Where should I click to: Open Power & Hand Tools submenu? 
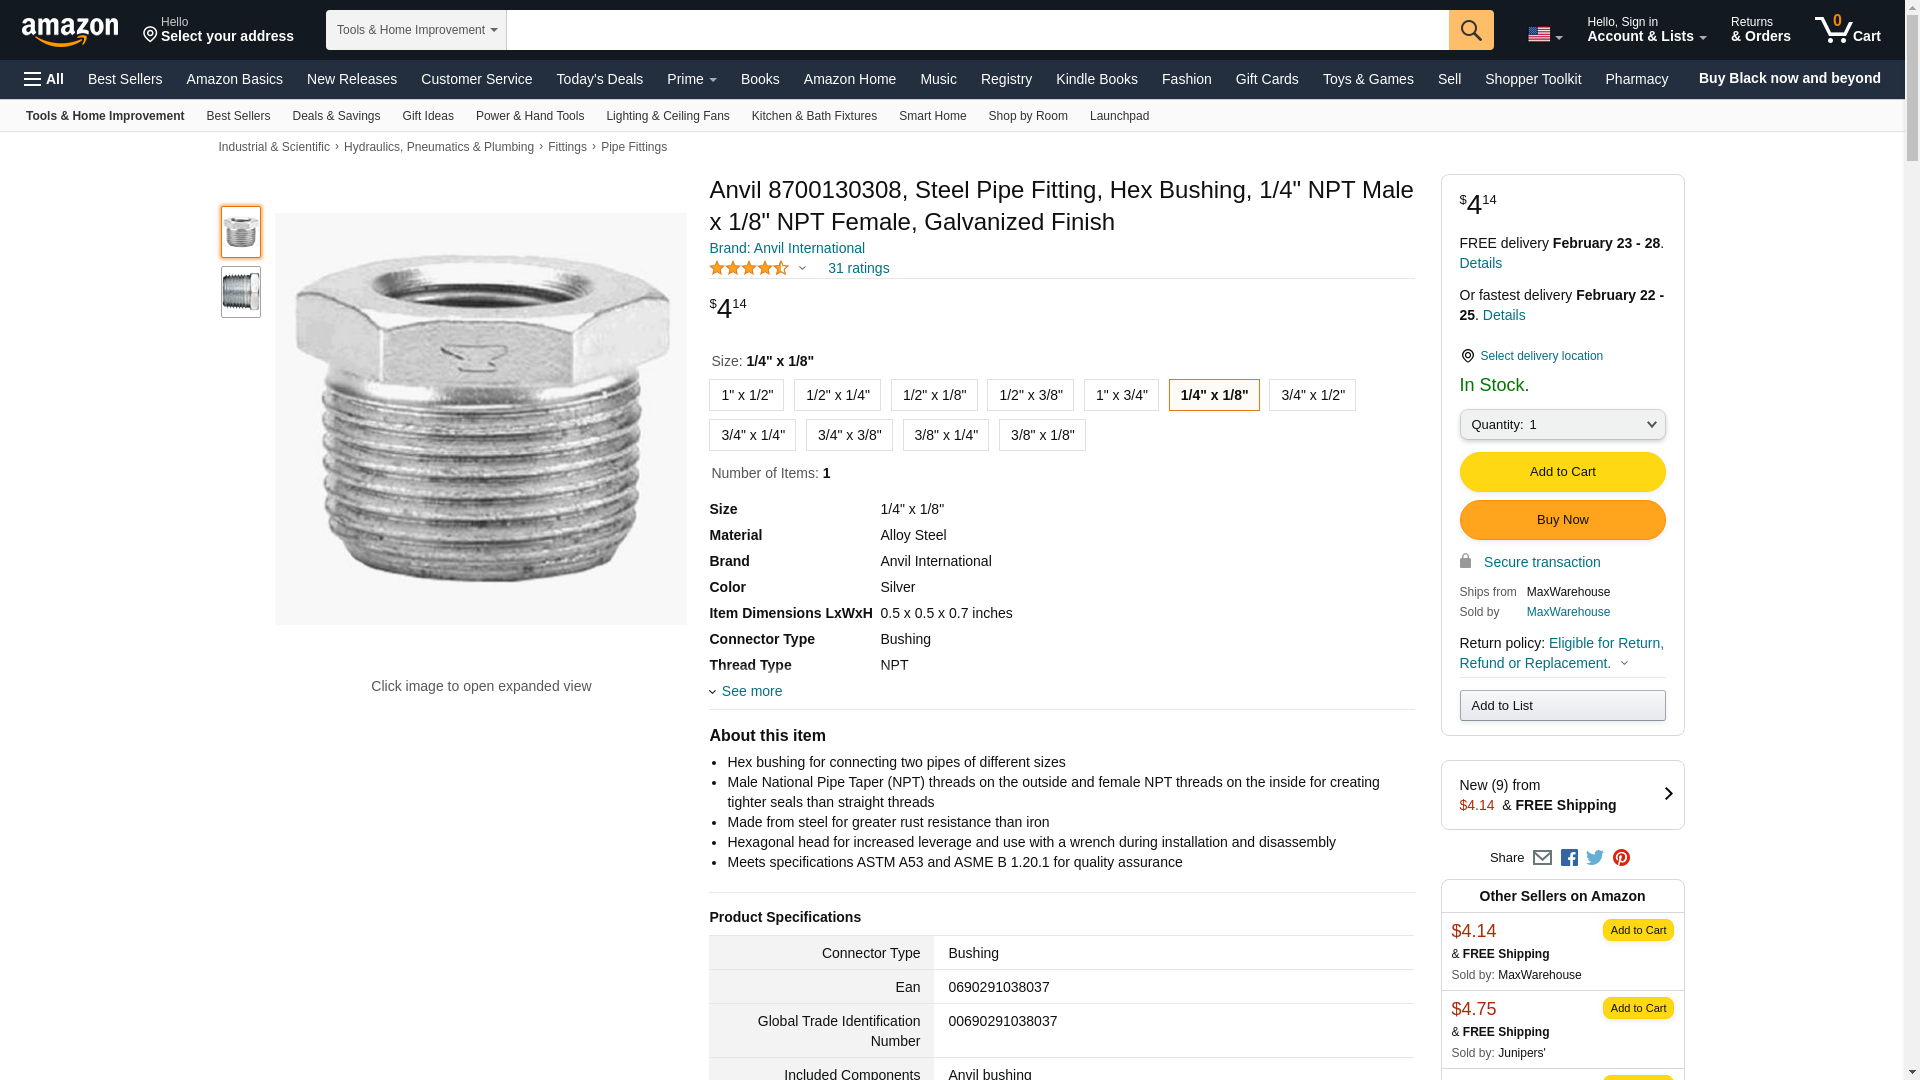coord(529,116)
